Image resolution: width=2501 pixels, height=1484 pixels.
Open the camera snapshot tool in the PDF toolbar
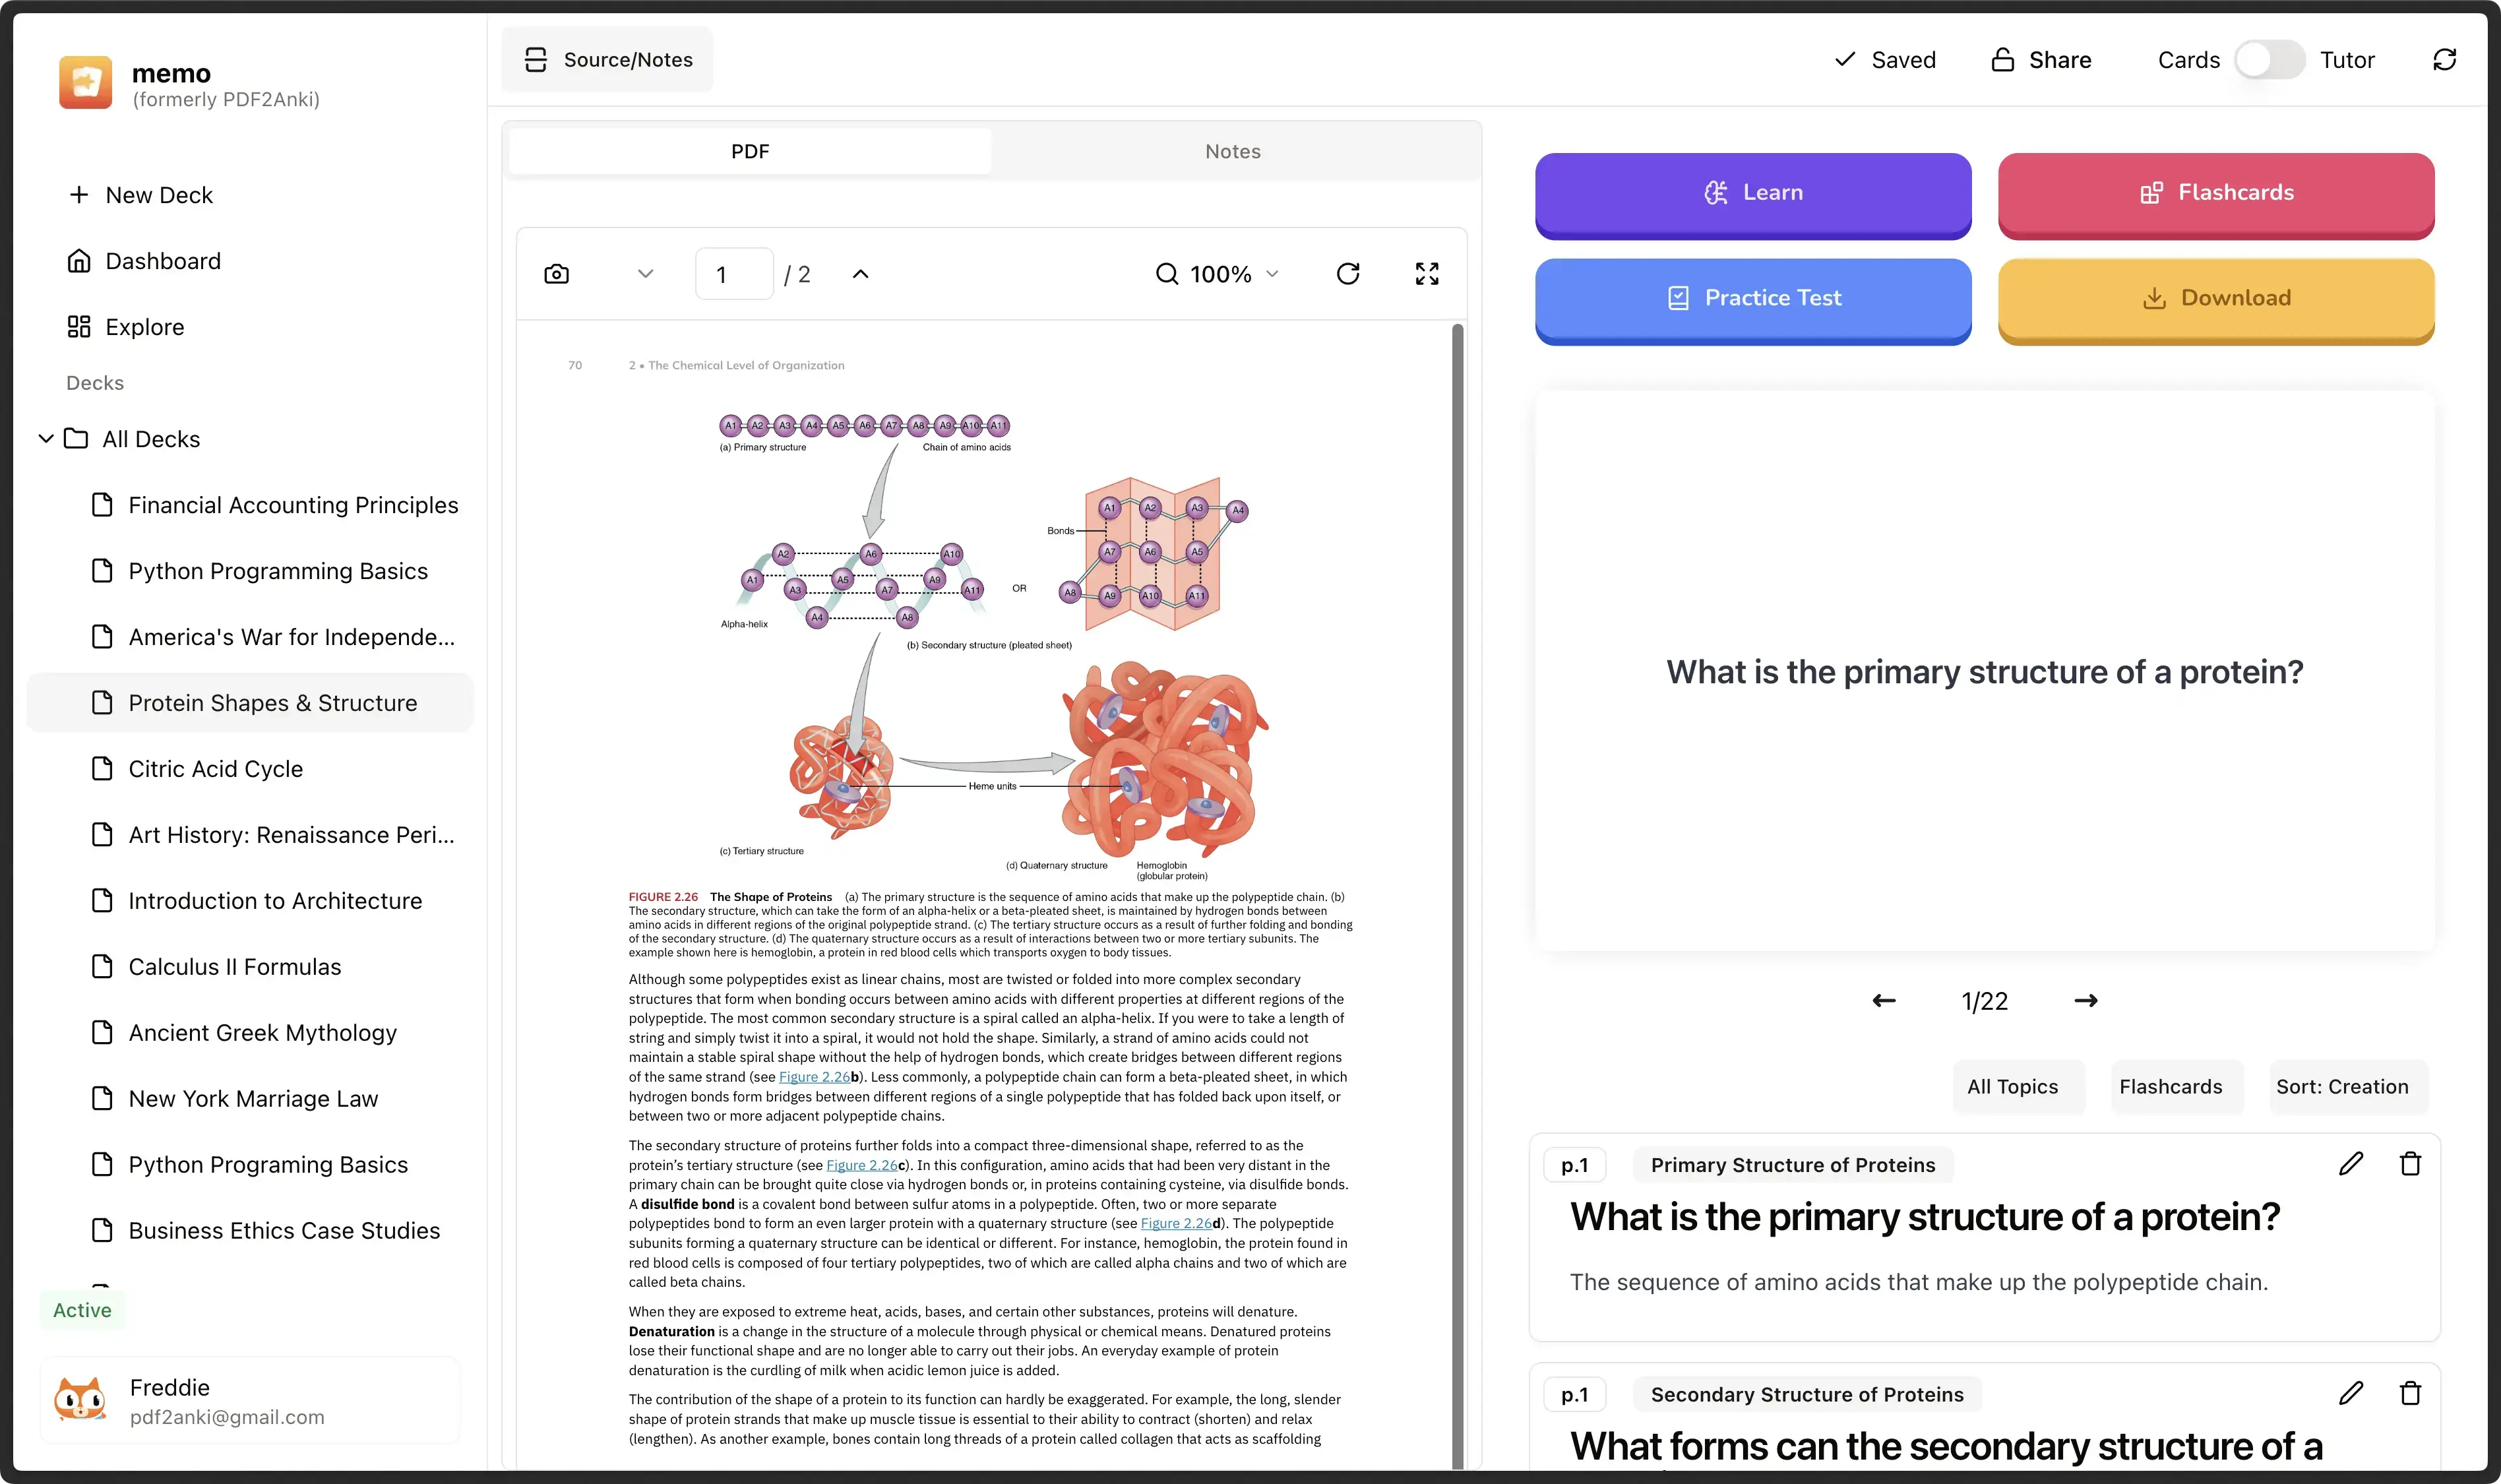click(x=556, y=273)
